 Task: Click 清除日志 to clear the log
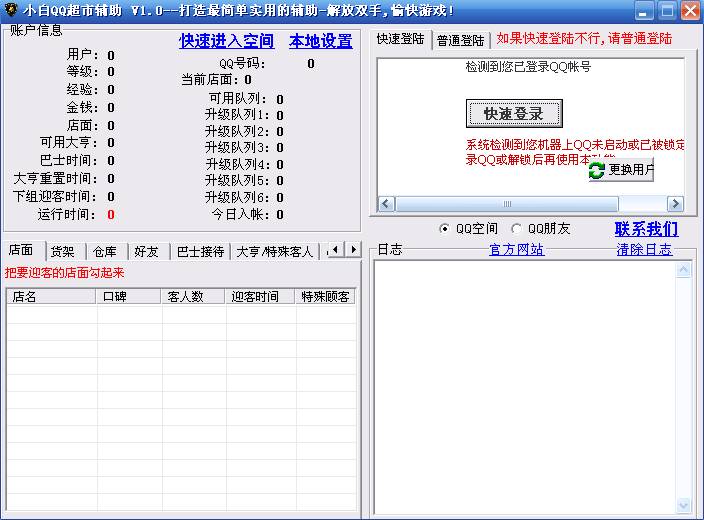pos(644,249)
